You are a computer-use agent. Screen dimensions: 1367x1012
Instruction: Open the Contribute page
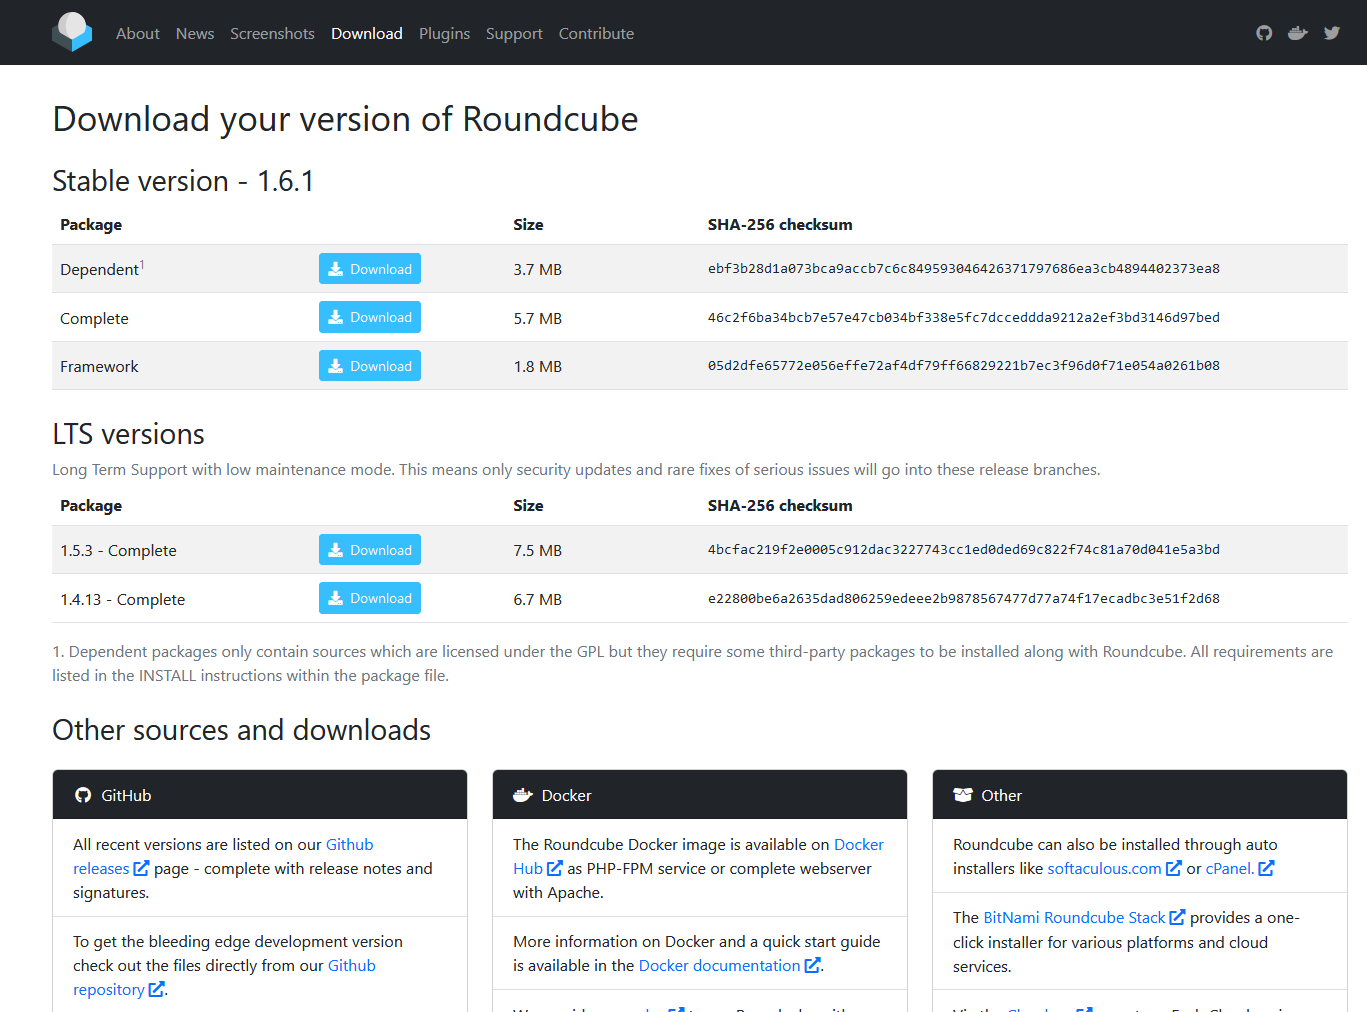[x=596, y=33]
